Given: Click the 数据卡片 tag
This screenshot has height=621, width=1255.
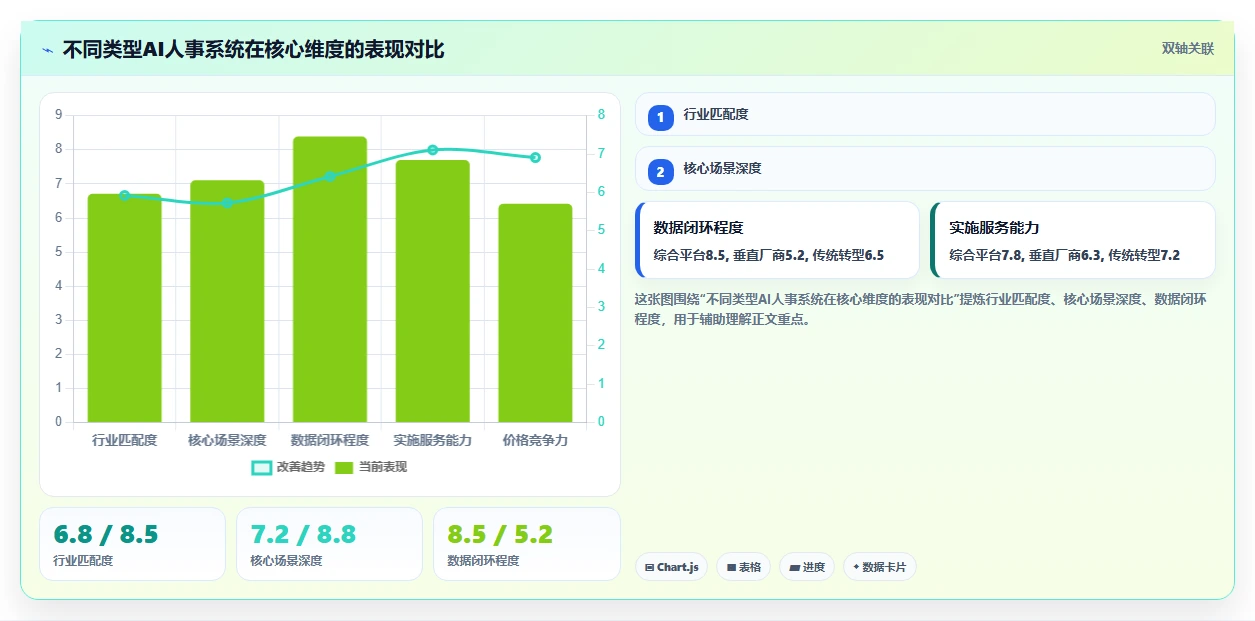Looking at the screenshot, I should tap(879, 567).
